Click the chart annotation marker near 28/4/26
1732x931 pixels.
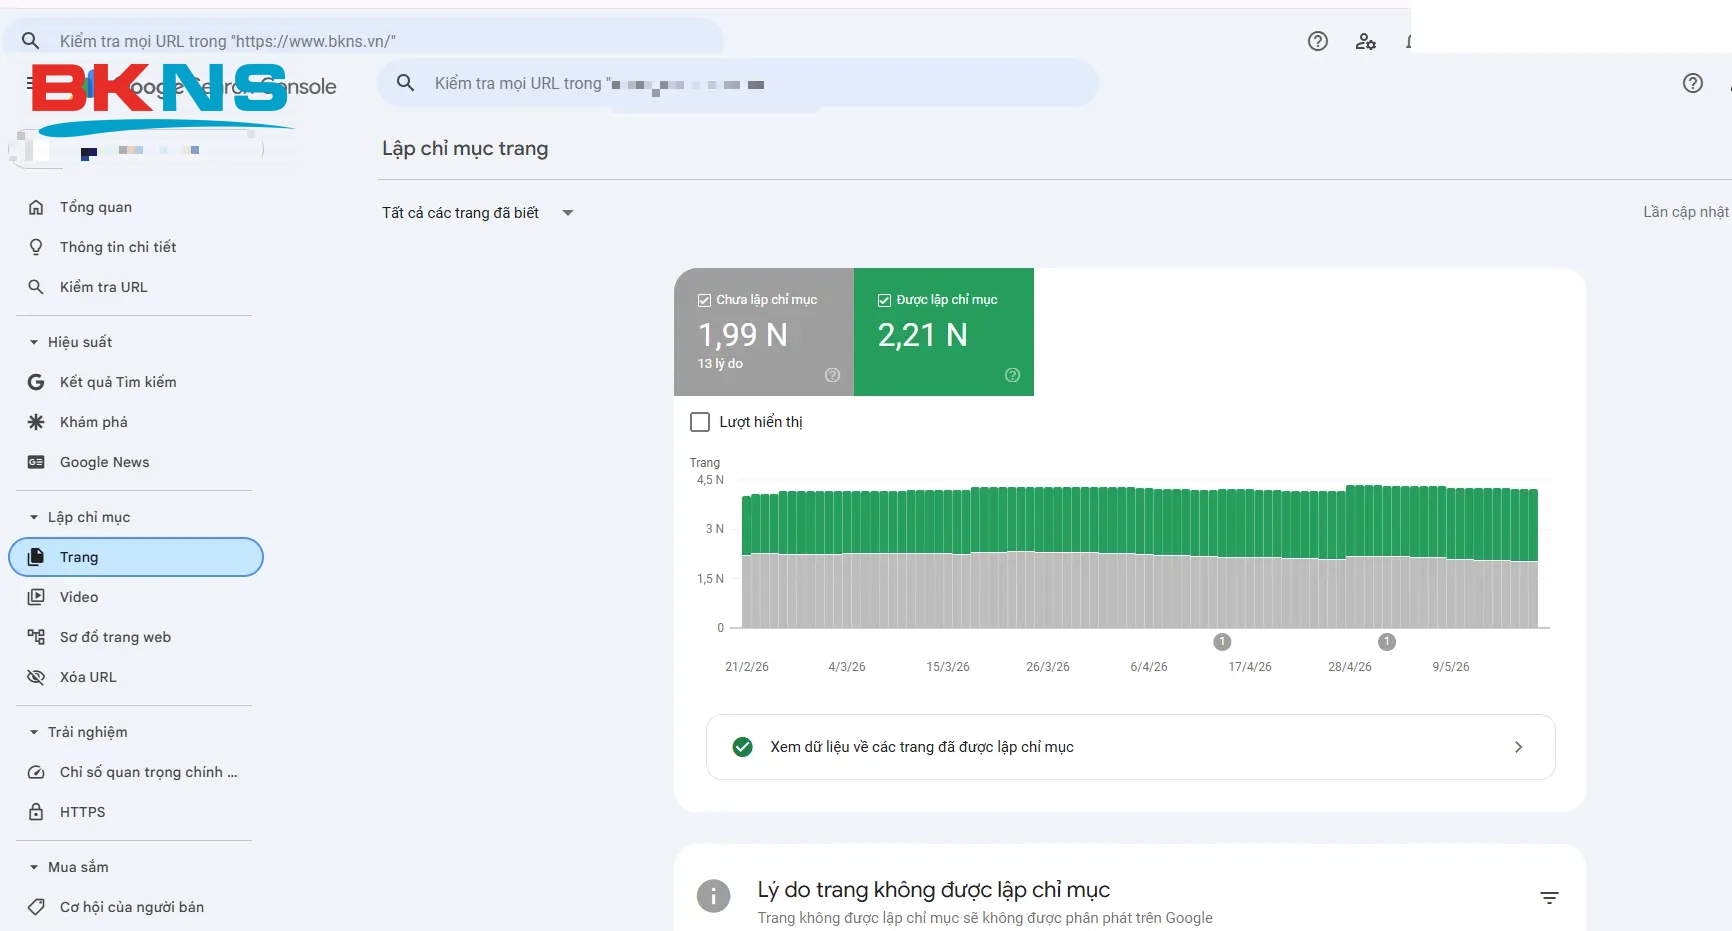[x=1386, y=642]
